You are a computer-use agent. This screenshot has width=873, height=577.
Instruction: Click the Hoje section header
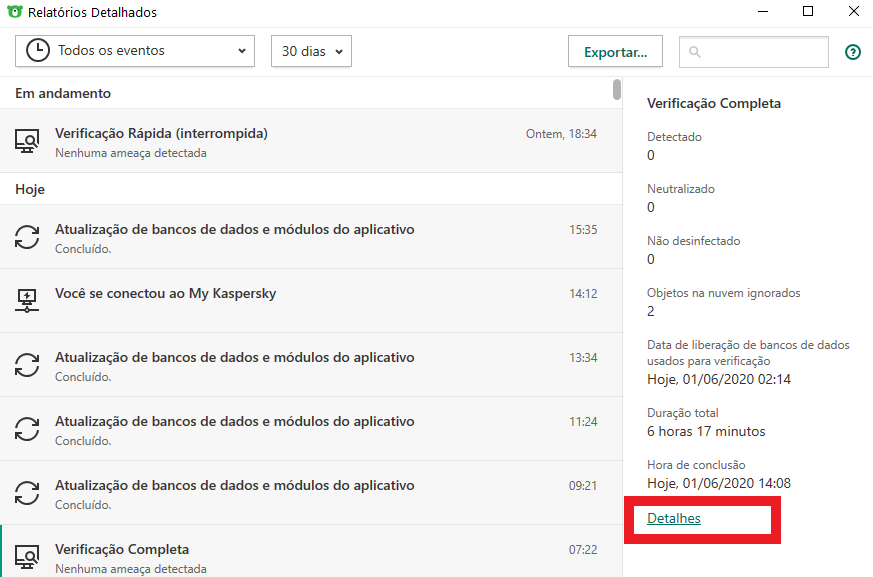click(30, 189)
